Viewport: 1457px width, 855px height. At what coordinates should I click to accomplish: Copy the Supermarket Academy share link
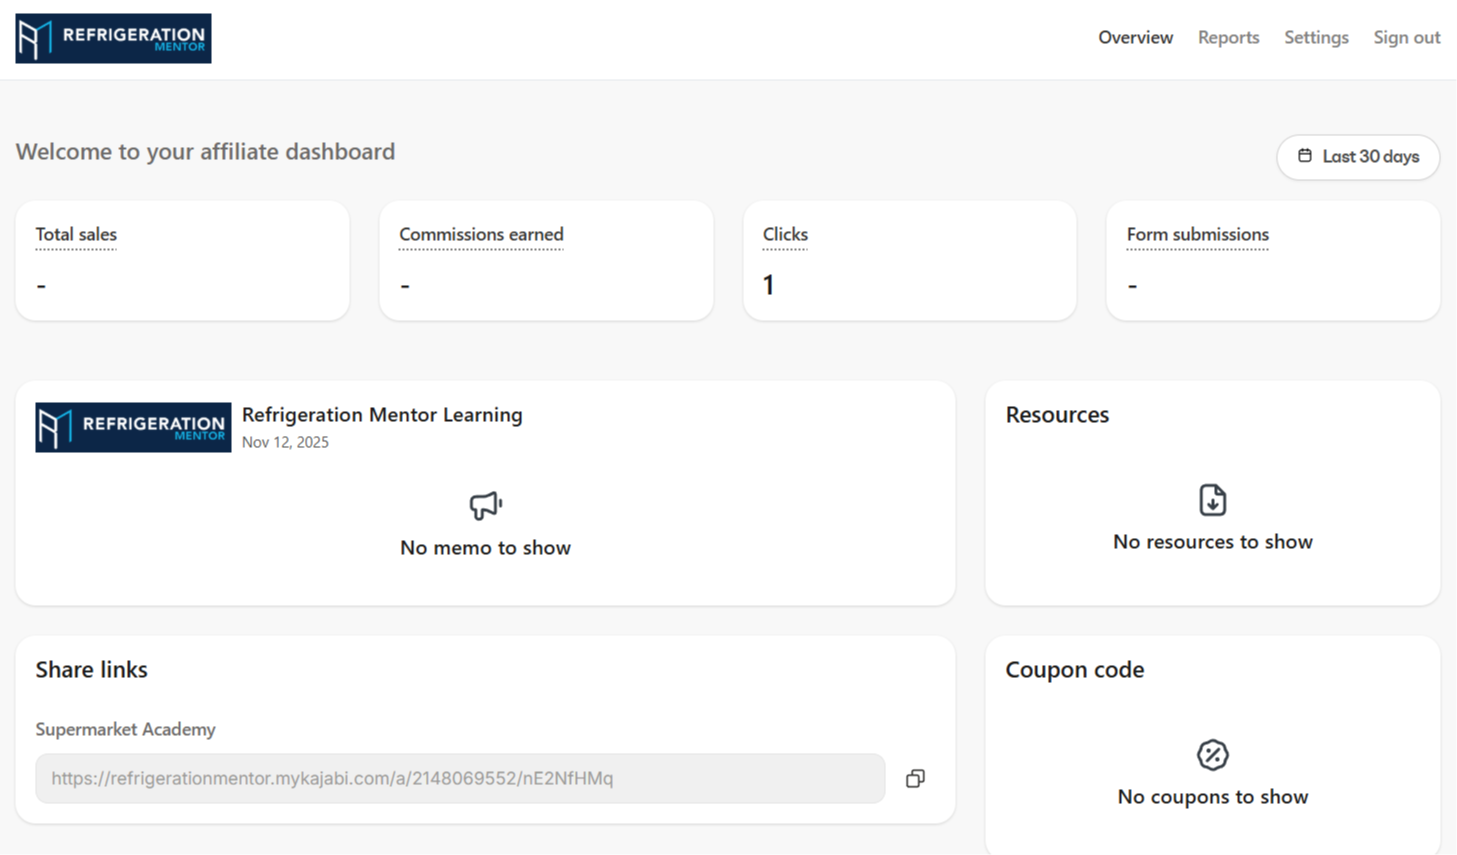(x=915, y=778)
